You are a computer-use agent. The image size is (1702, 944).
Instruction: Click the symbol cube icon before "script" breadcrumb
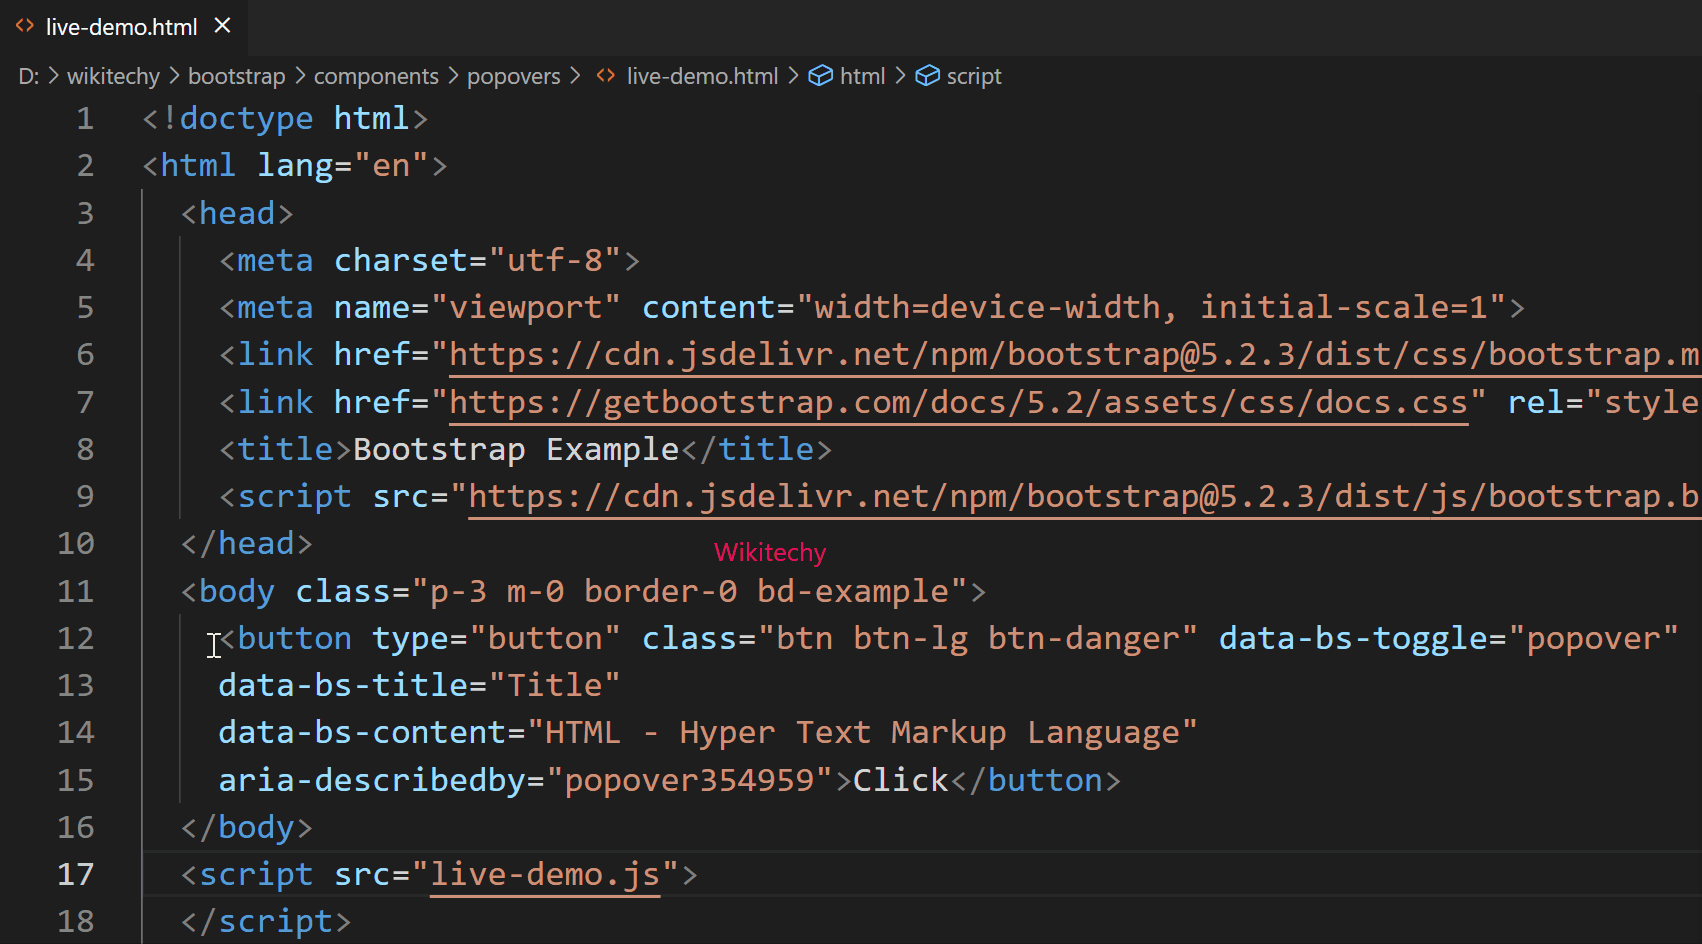pos(928,75)
